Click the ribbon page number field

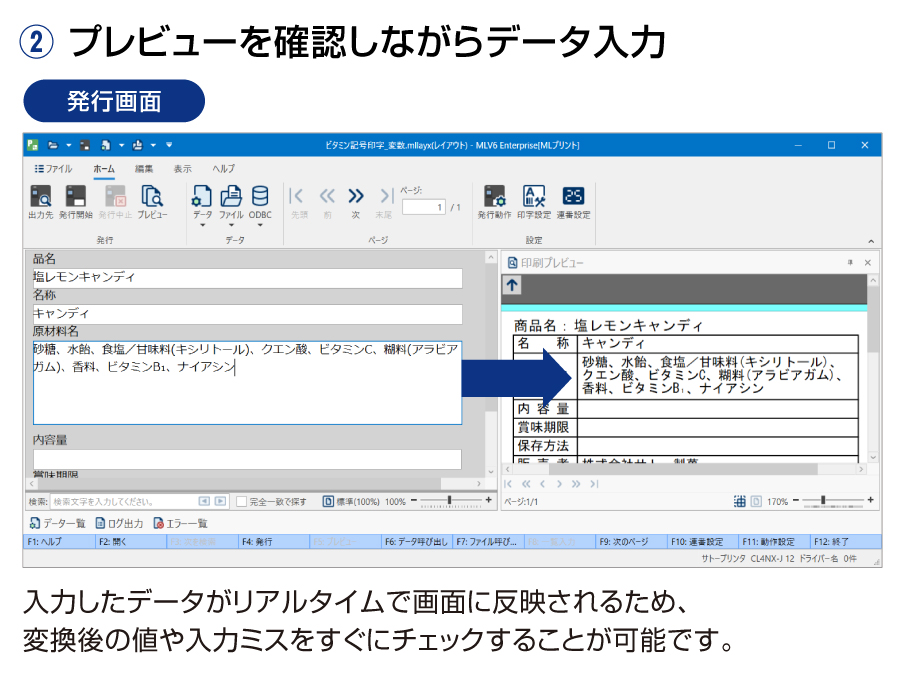[424, 207]
